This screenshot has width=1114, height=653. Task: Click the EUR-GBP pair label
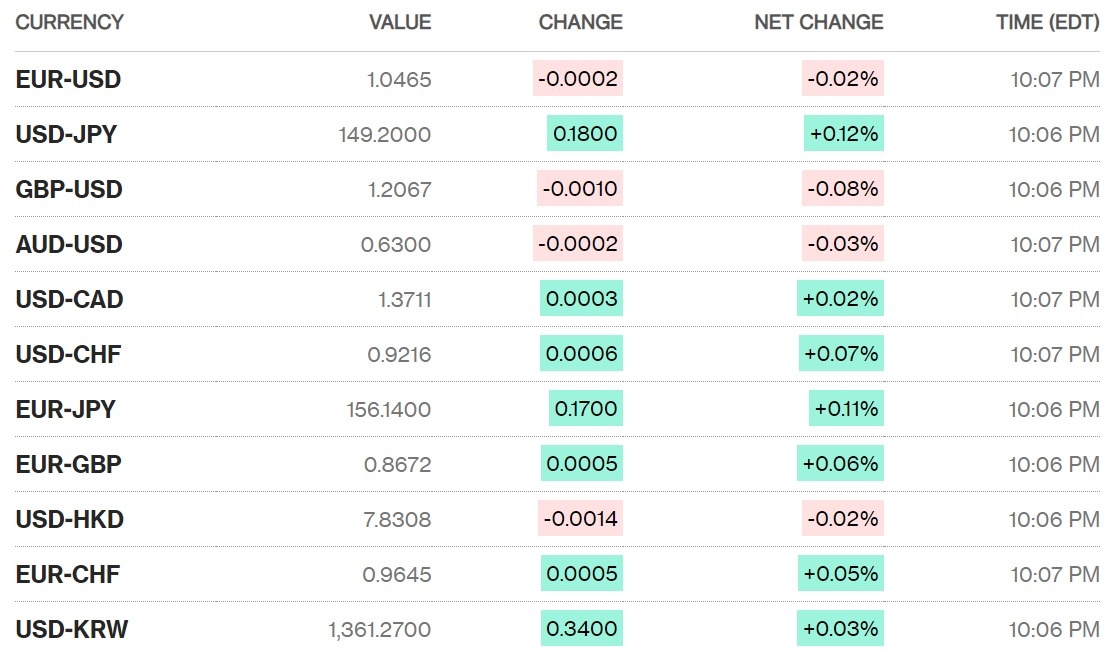click(x=68, y=465)
